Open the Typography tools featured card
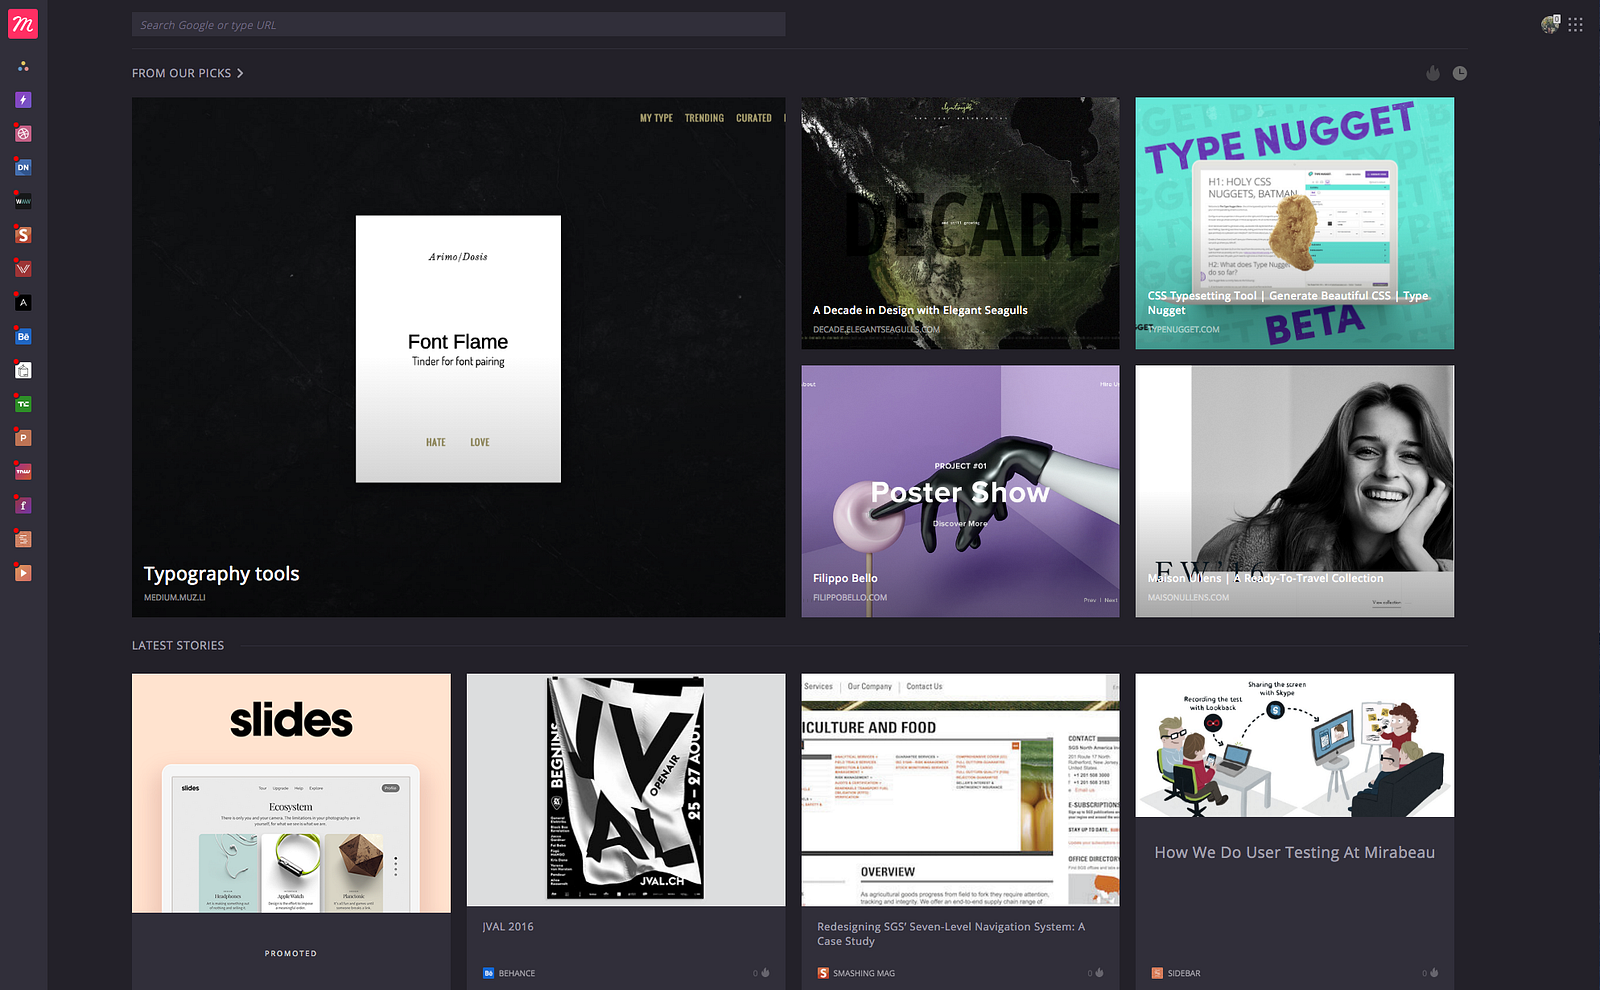 pos(458,357)
